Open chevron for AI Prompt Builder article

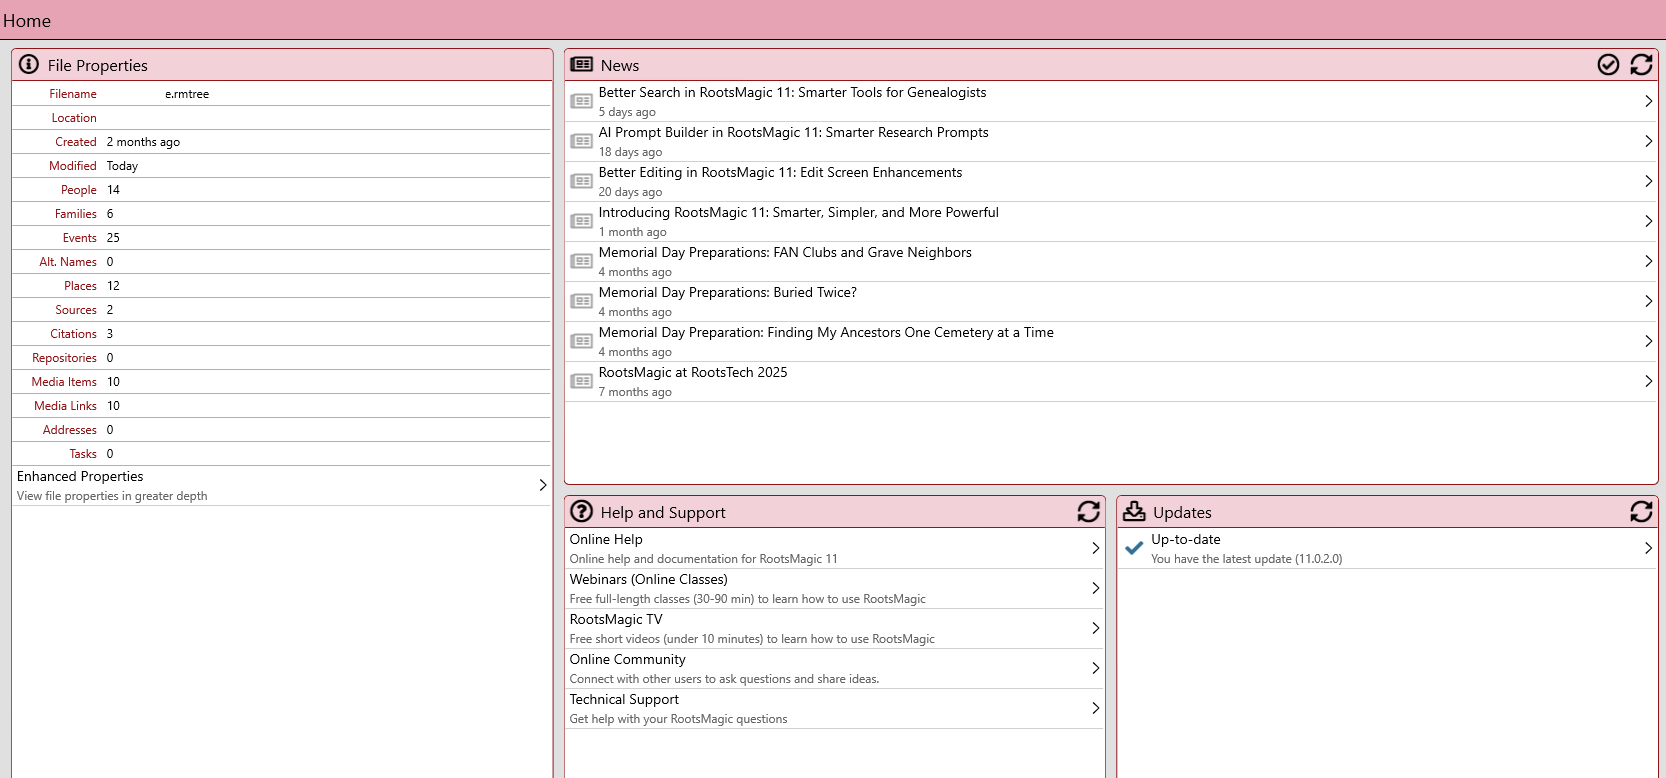(1648, 141)
